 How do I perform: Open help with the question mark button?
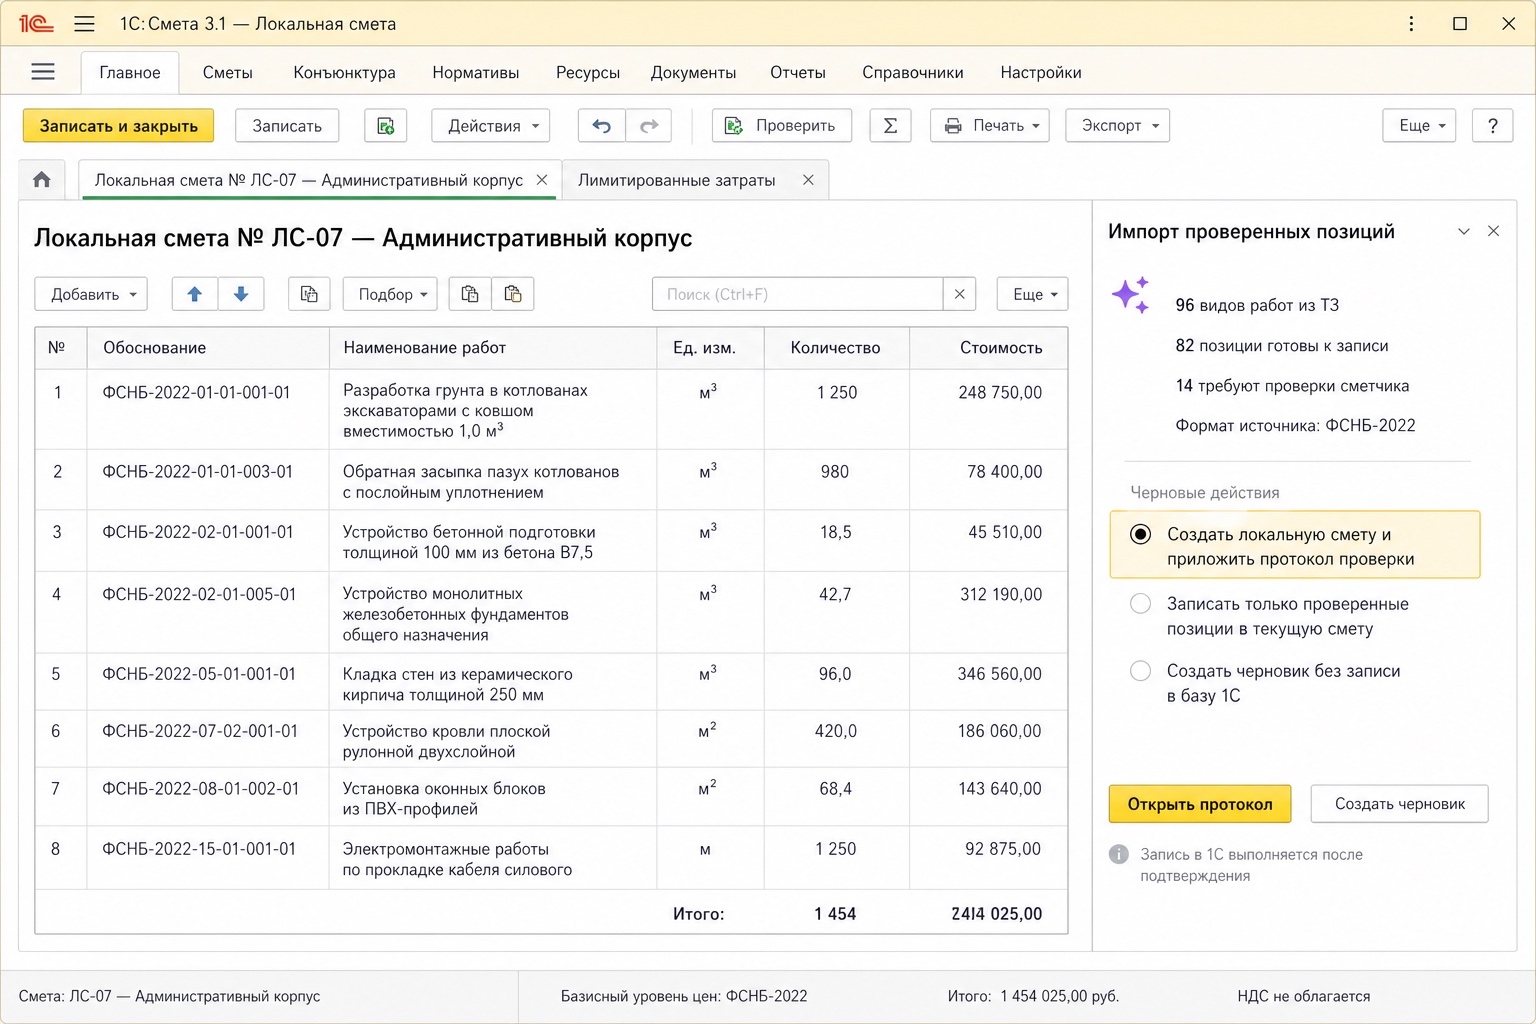pos(1492,125)
